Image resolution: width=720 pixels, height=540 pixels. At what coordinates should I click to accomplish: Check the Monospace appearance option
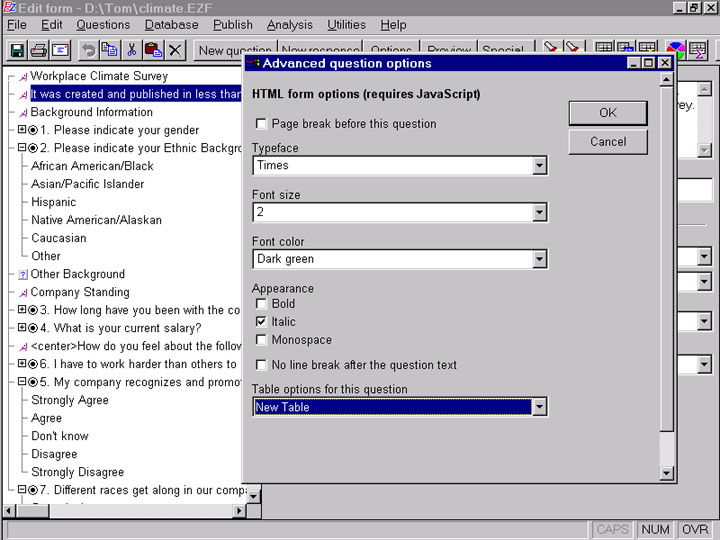click(x=261, y=340)
